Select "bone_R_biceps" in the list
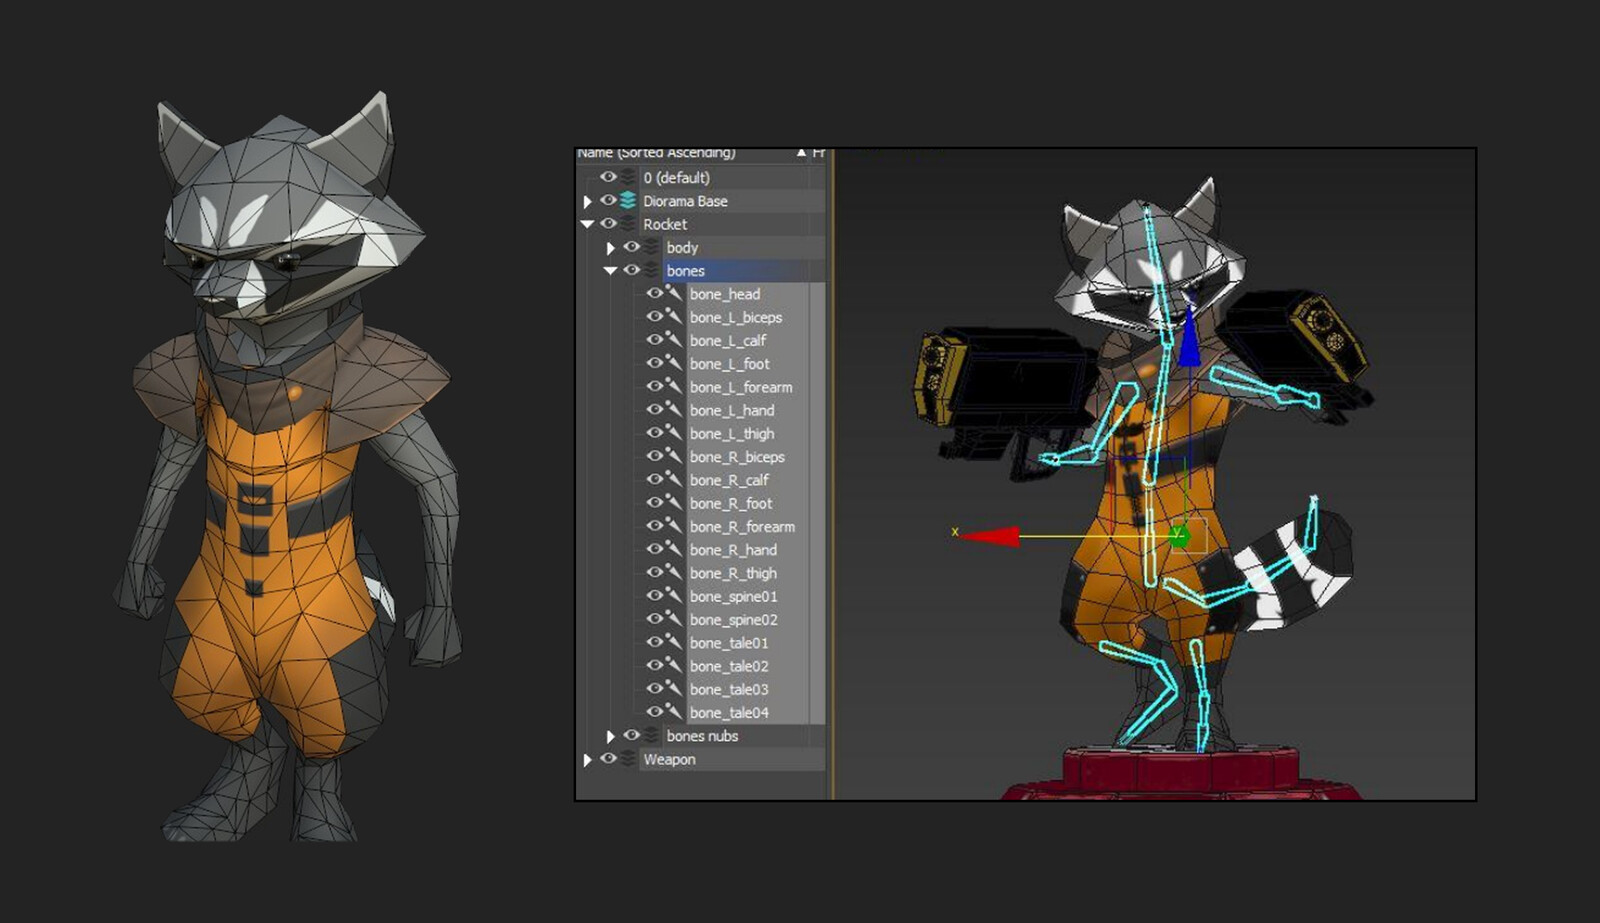The width and height of the screenshot is (1600, 923). [737, 457]
